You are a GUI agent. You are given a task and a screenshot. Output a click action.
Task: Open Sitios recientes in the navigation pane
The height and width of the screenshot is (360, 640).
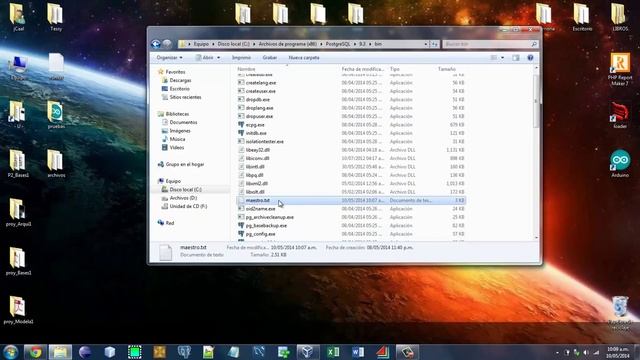pos(185,97)
